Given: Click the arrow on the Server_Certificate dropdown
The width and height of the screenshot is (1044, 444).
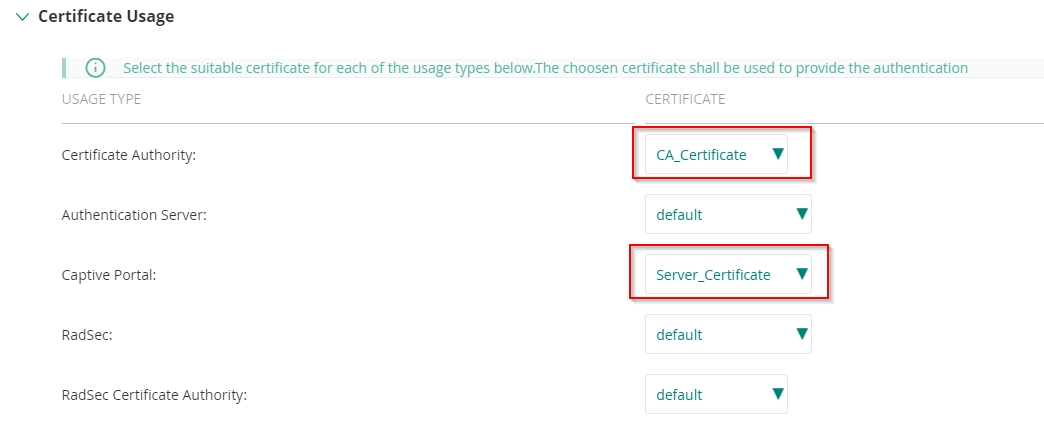Looking at the screenshot, I should (801, 274).
